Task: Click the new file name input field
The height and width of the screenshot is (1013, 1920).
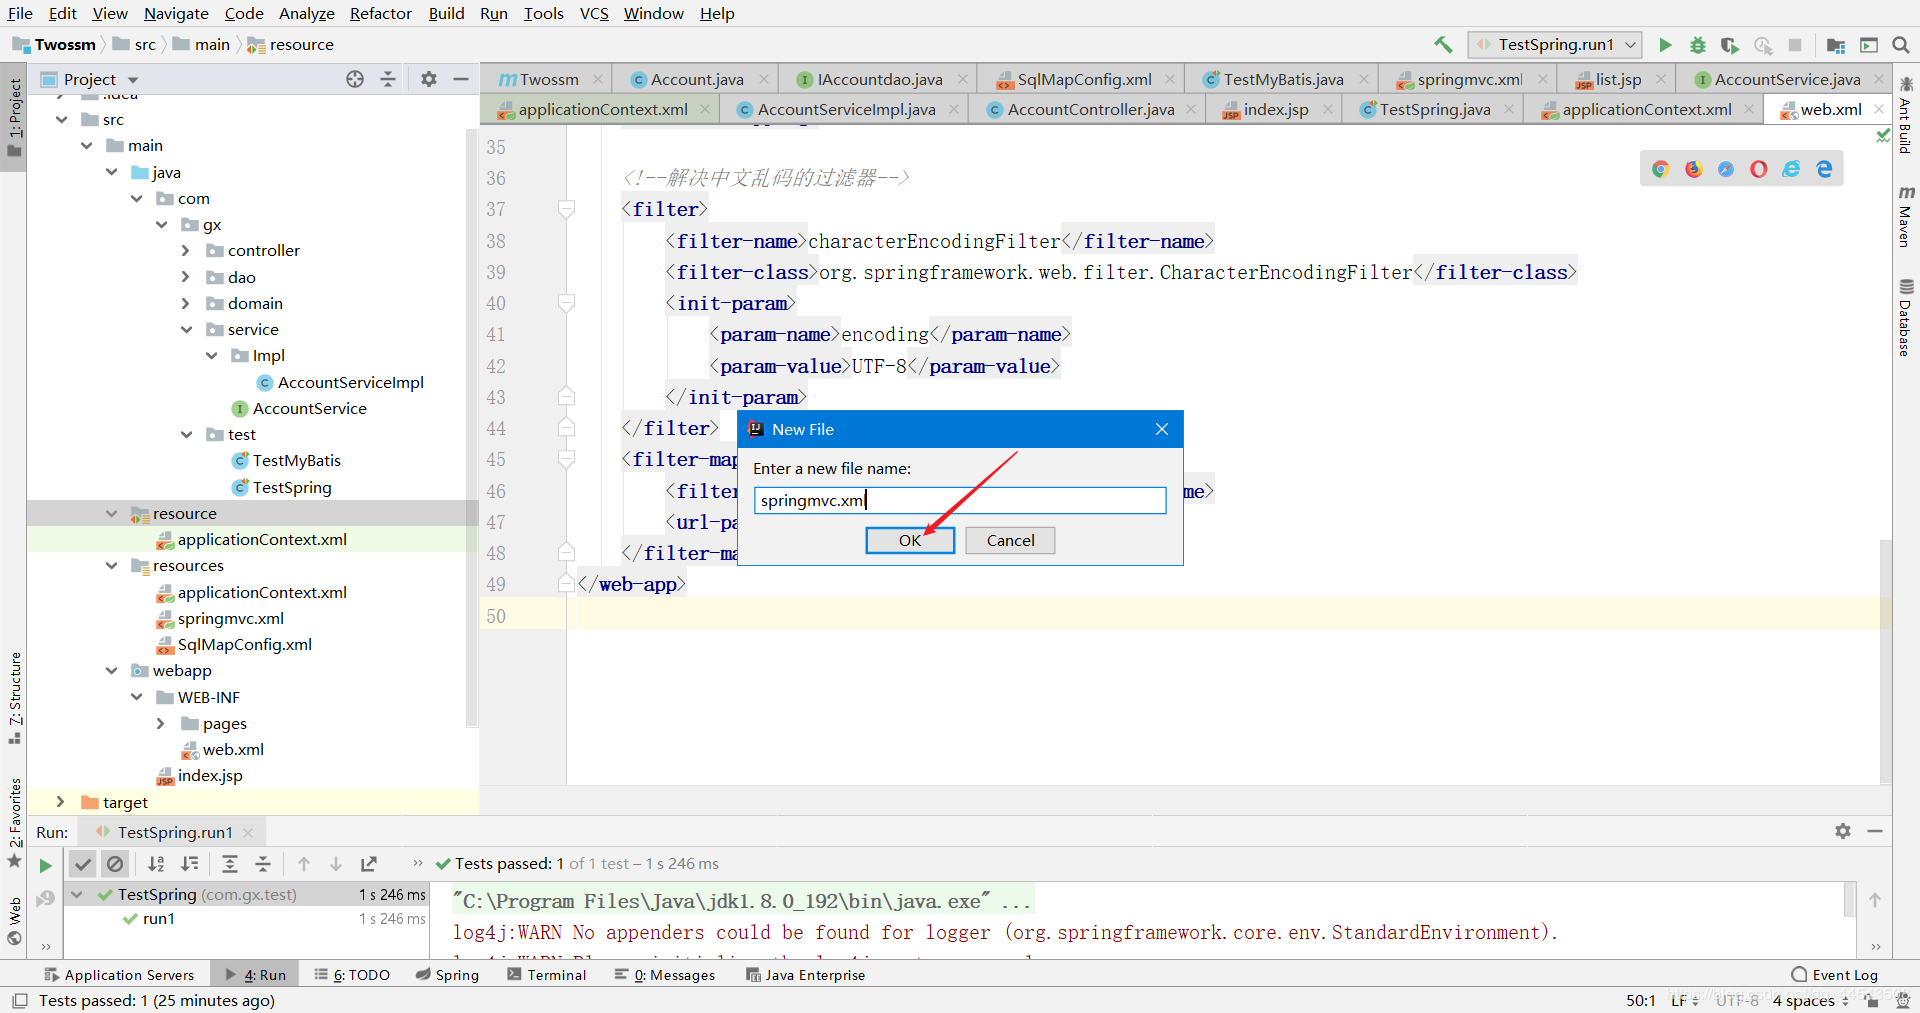Action: point(960,500)
